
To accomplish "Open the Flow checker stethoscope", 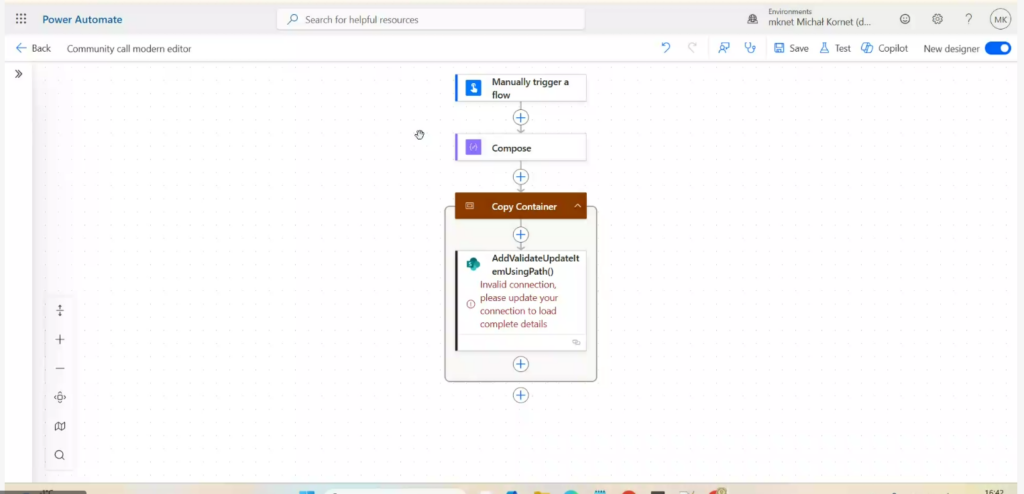I will click(x=750, y=48).
